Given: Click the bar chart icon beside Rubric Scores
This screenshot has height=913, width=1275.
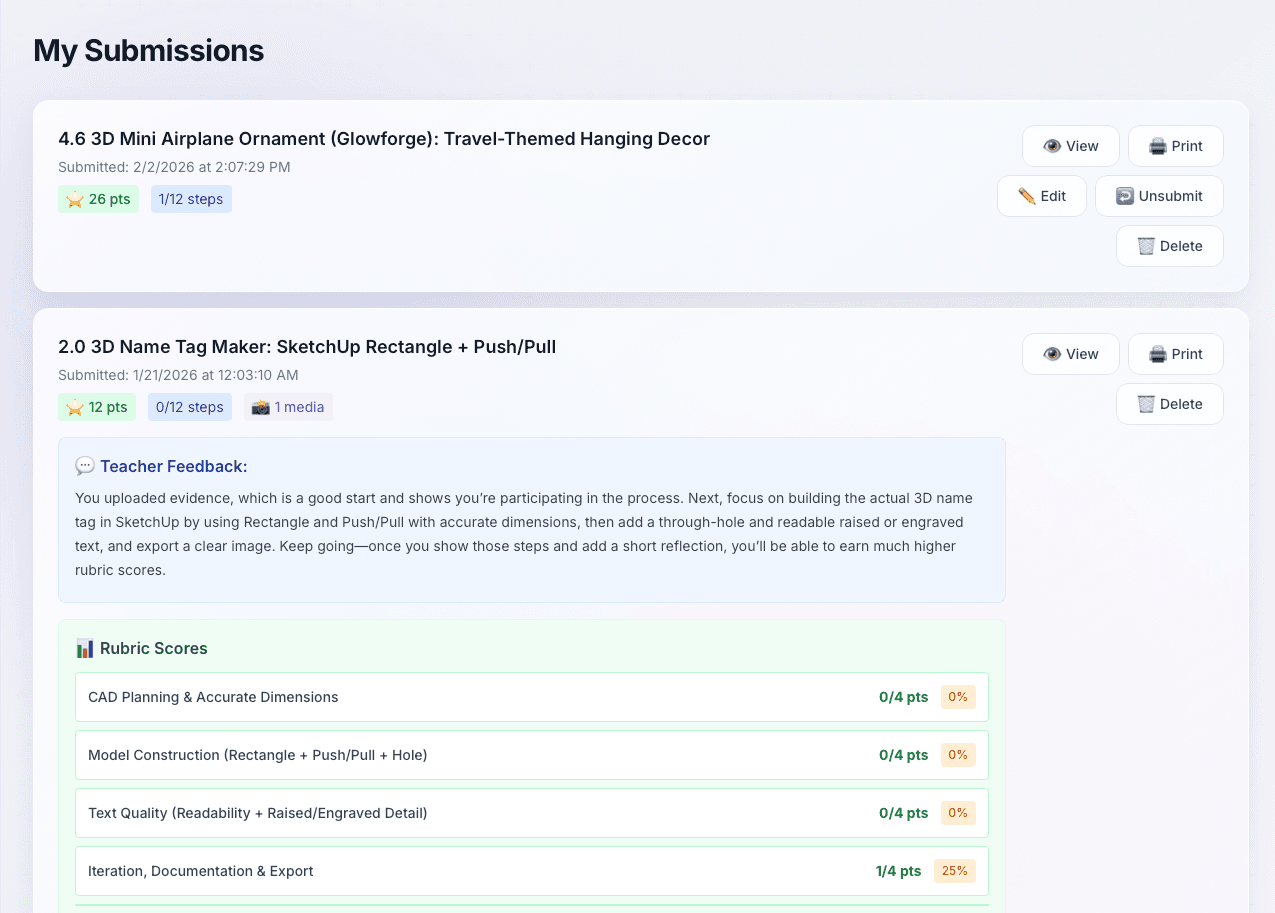Looking at the screenshot, I should (x=84, y=647).
